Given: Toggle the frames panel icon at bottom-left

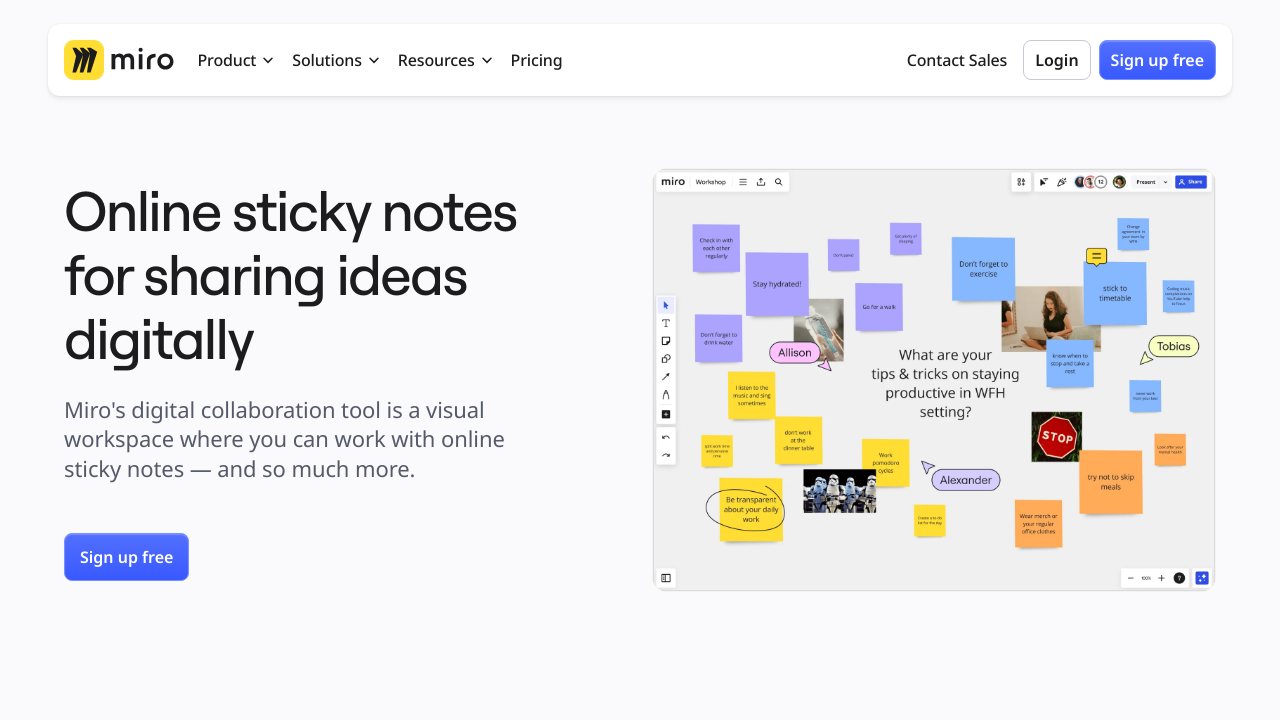Looking at the screenshot, I should pos(666,578).
